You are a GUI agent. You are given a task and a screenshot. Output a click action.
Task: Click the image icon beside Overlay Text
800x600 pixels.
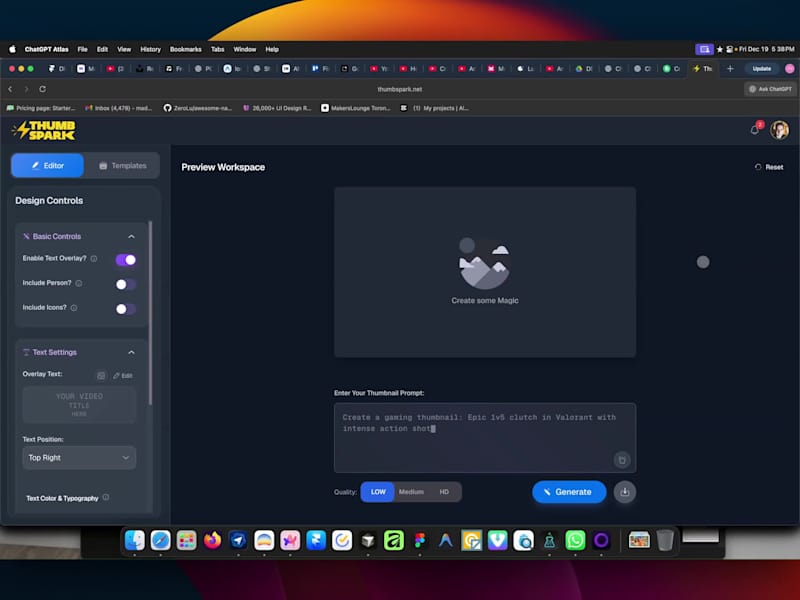pyautogui.click(x=103, y=375)
